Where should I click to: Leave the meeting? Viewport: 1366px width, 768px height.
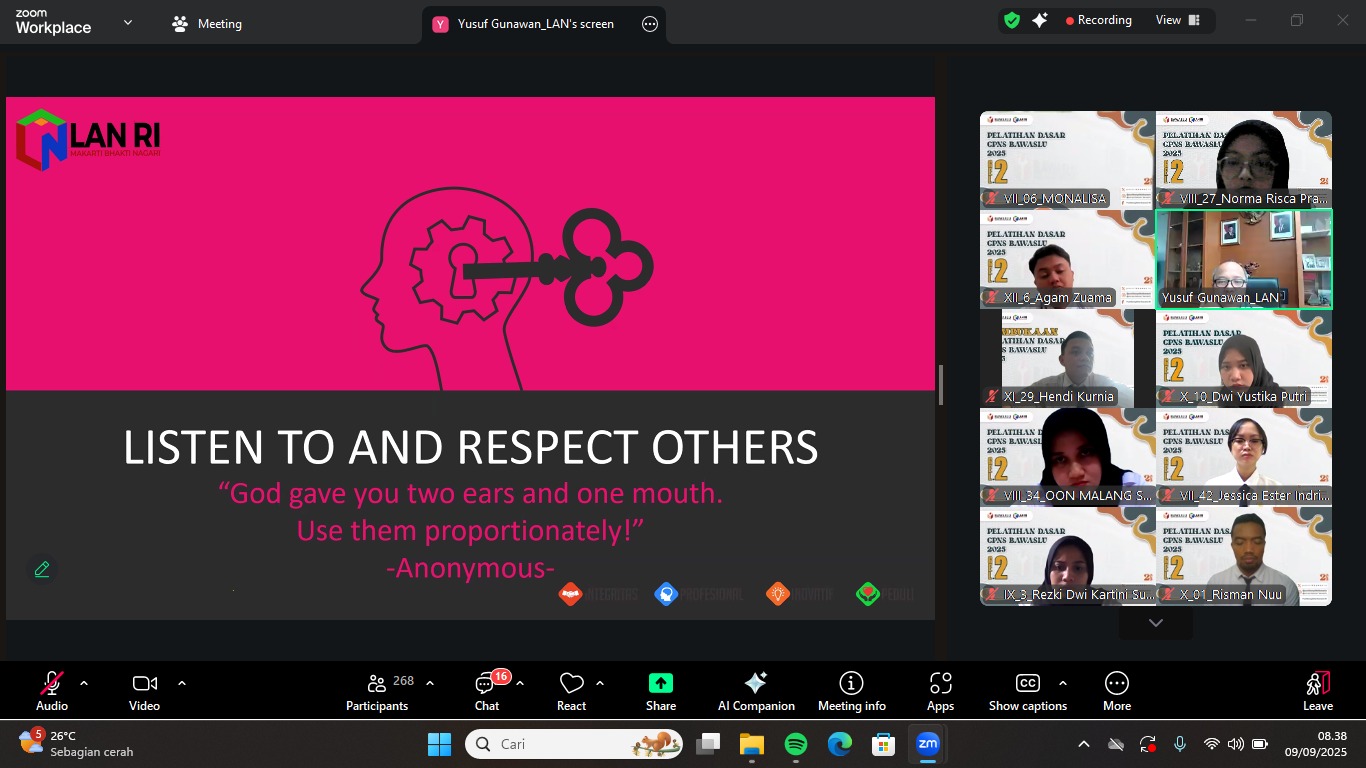point(1317,691)
